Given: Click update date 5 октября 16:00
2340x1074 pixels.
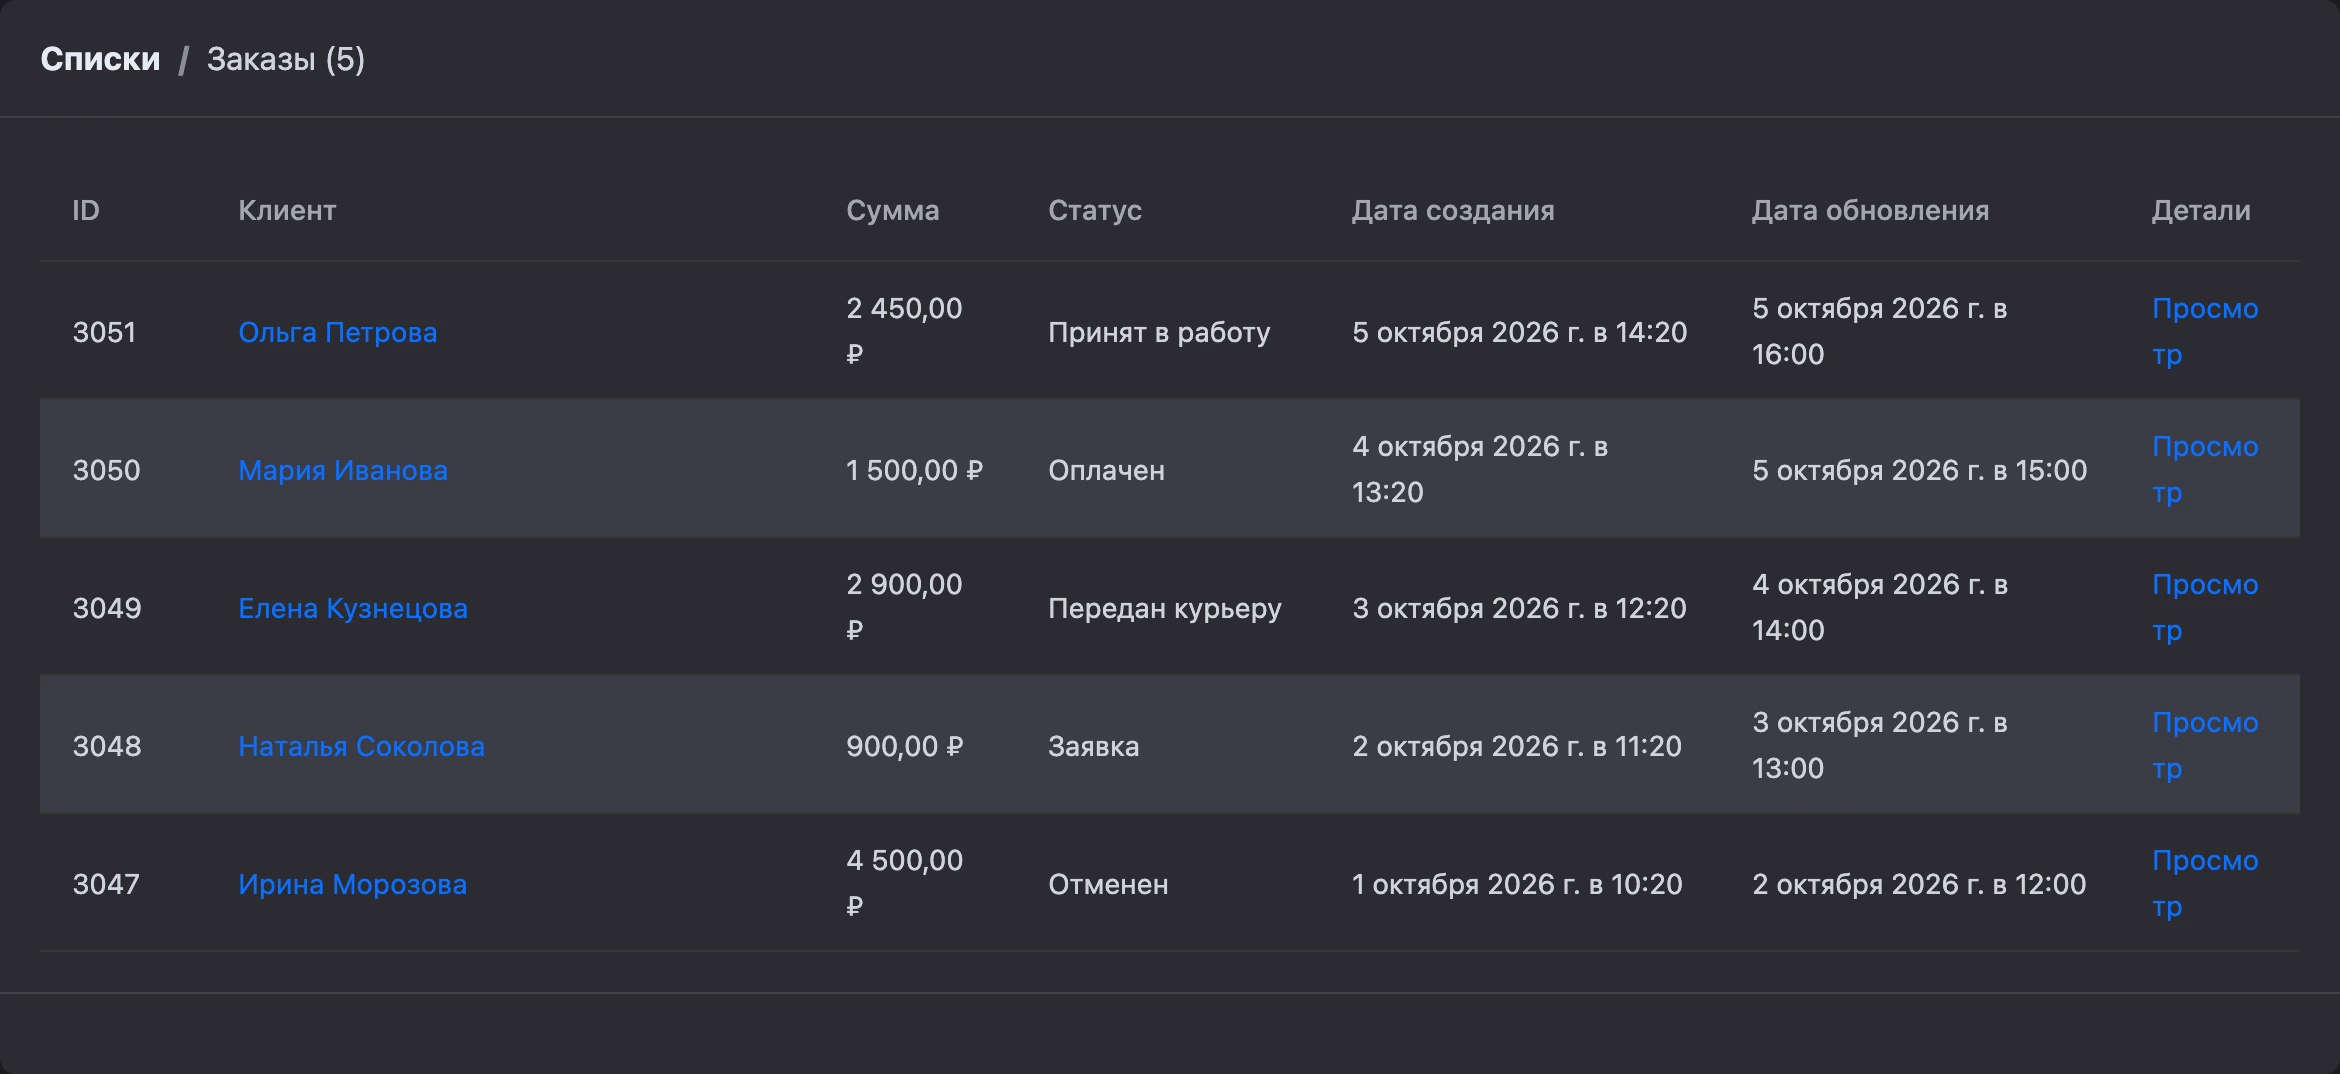Looking at the screenshot, I should [1880, 331].
